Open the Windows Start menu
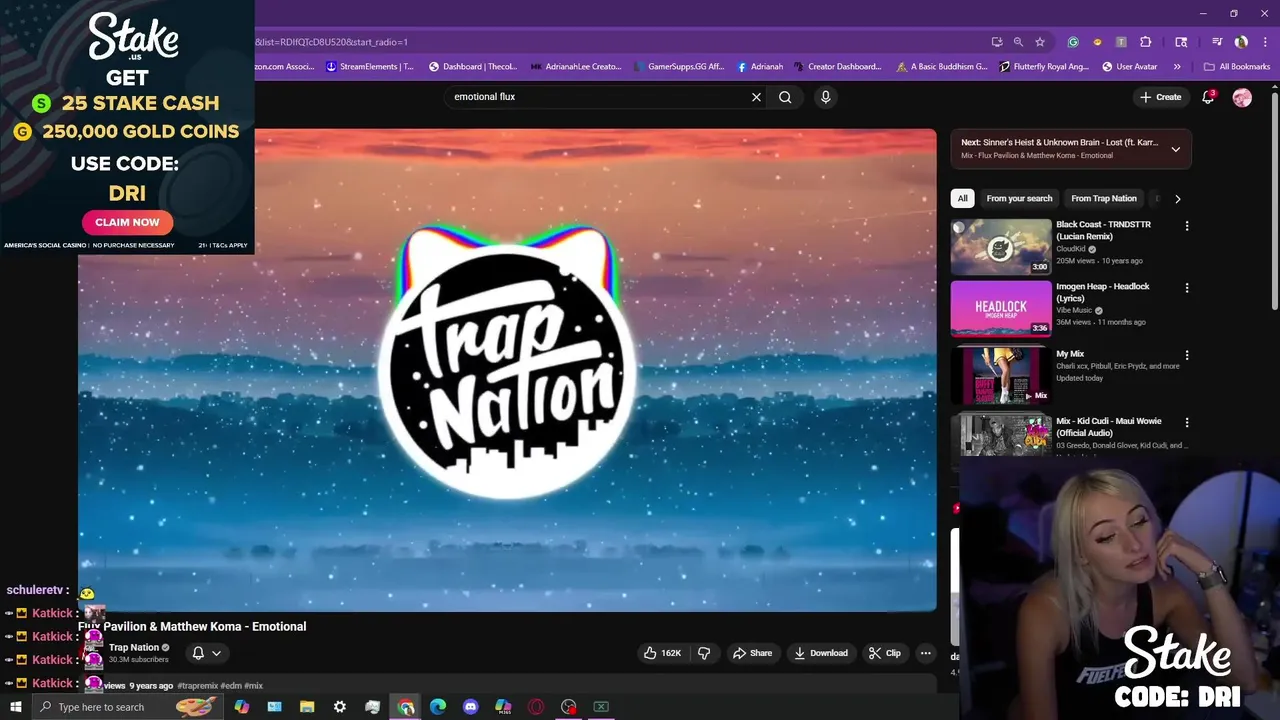 [x=16, y=707]
